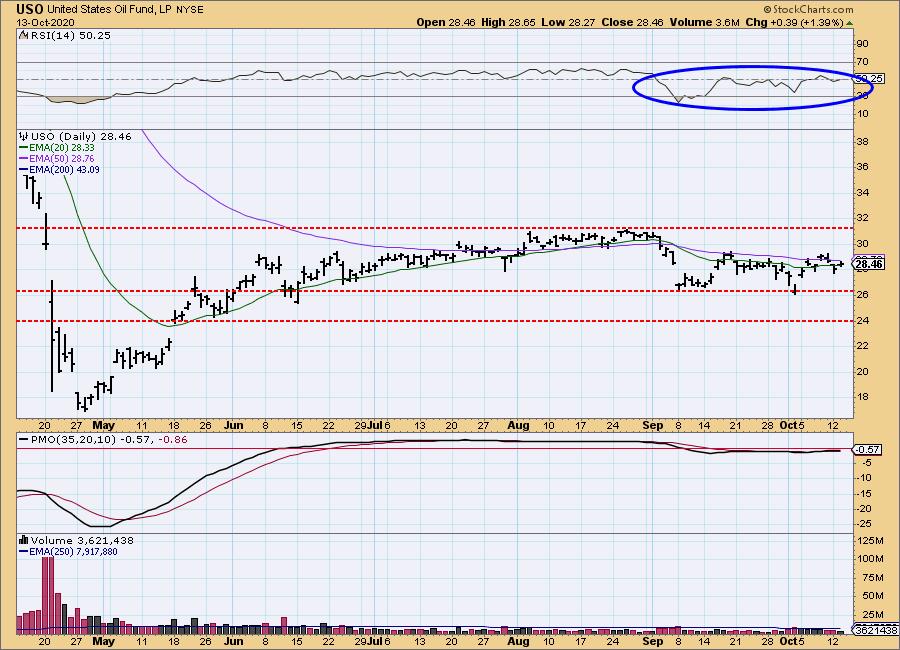Click the USO (Daily) 28.46 legend label
The width and height of the screenshot is (900, 650).
(81, 137)
